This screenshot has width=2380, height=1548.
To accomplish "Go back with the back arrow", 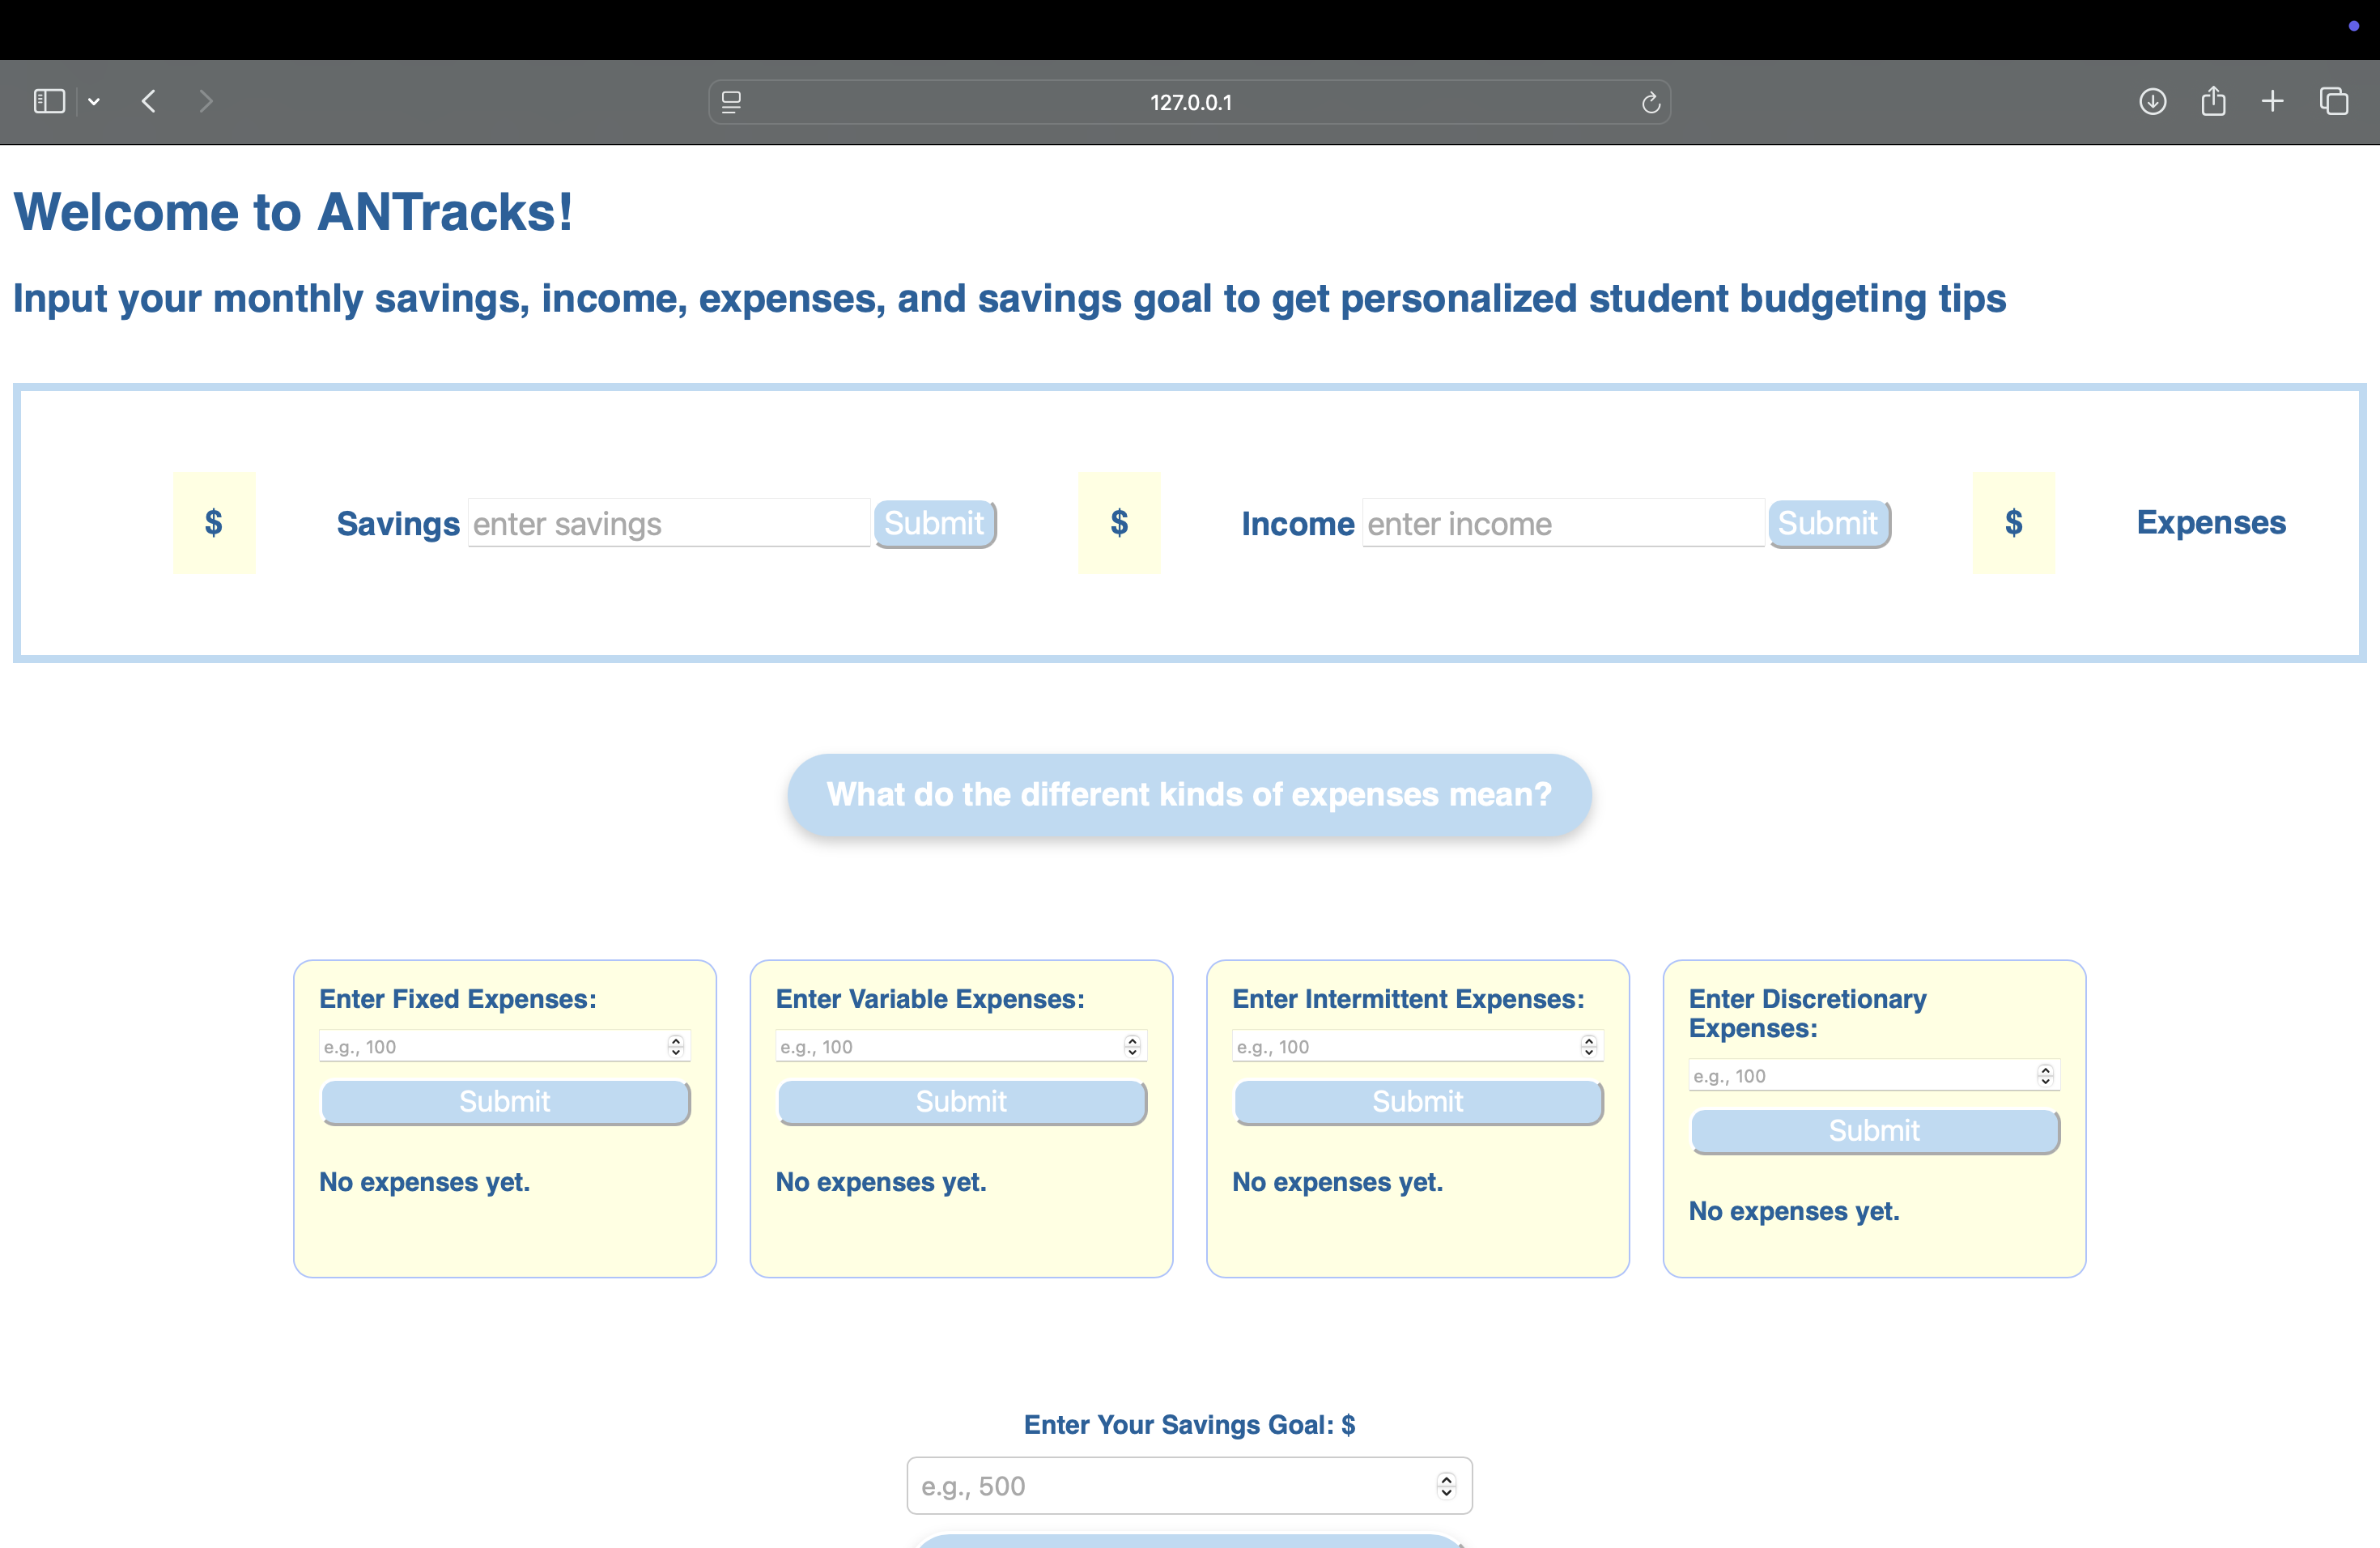I will pos(149,101).
